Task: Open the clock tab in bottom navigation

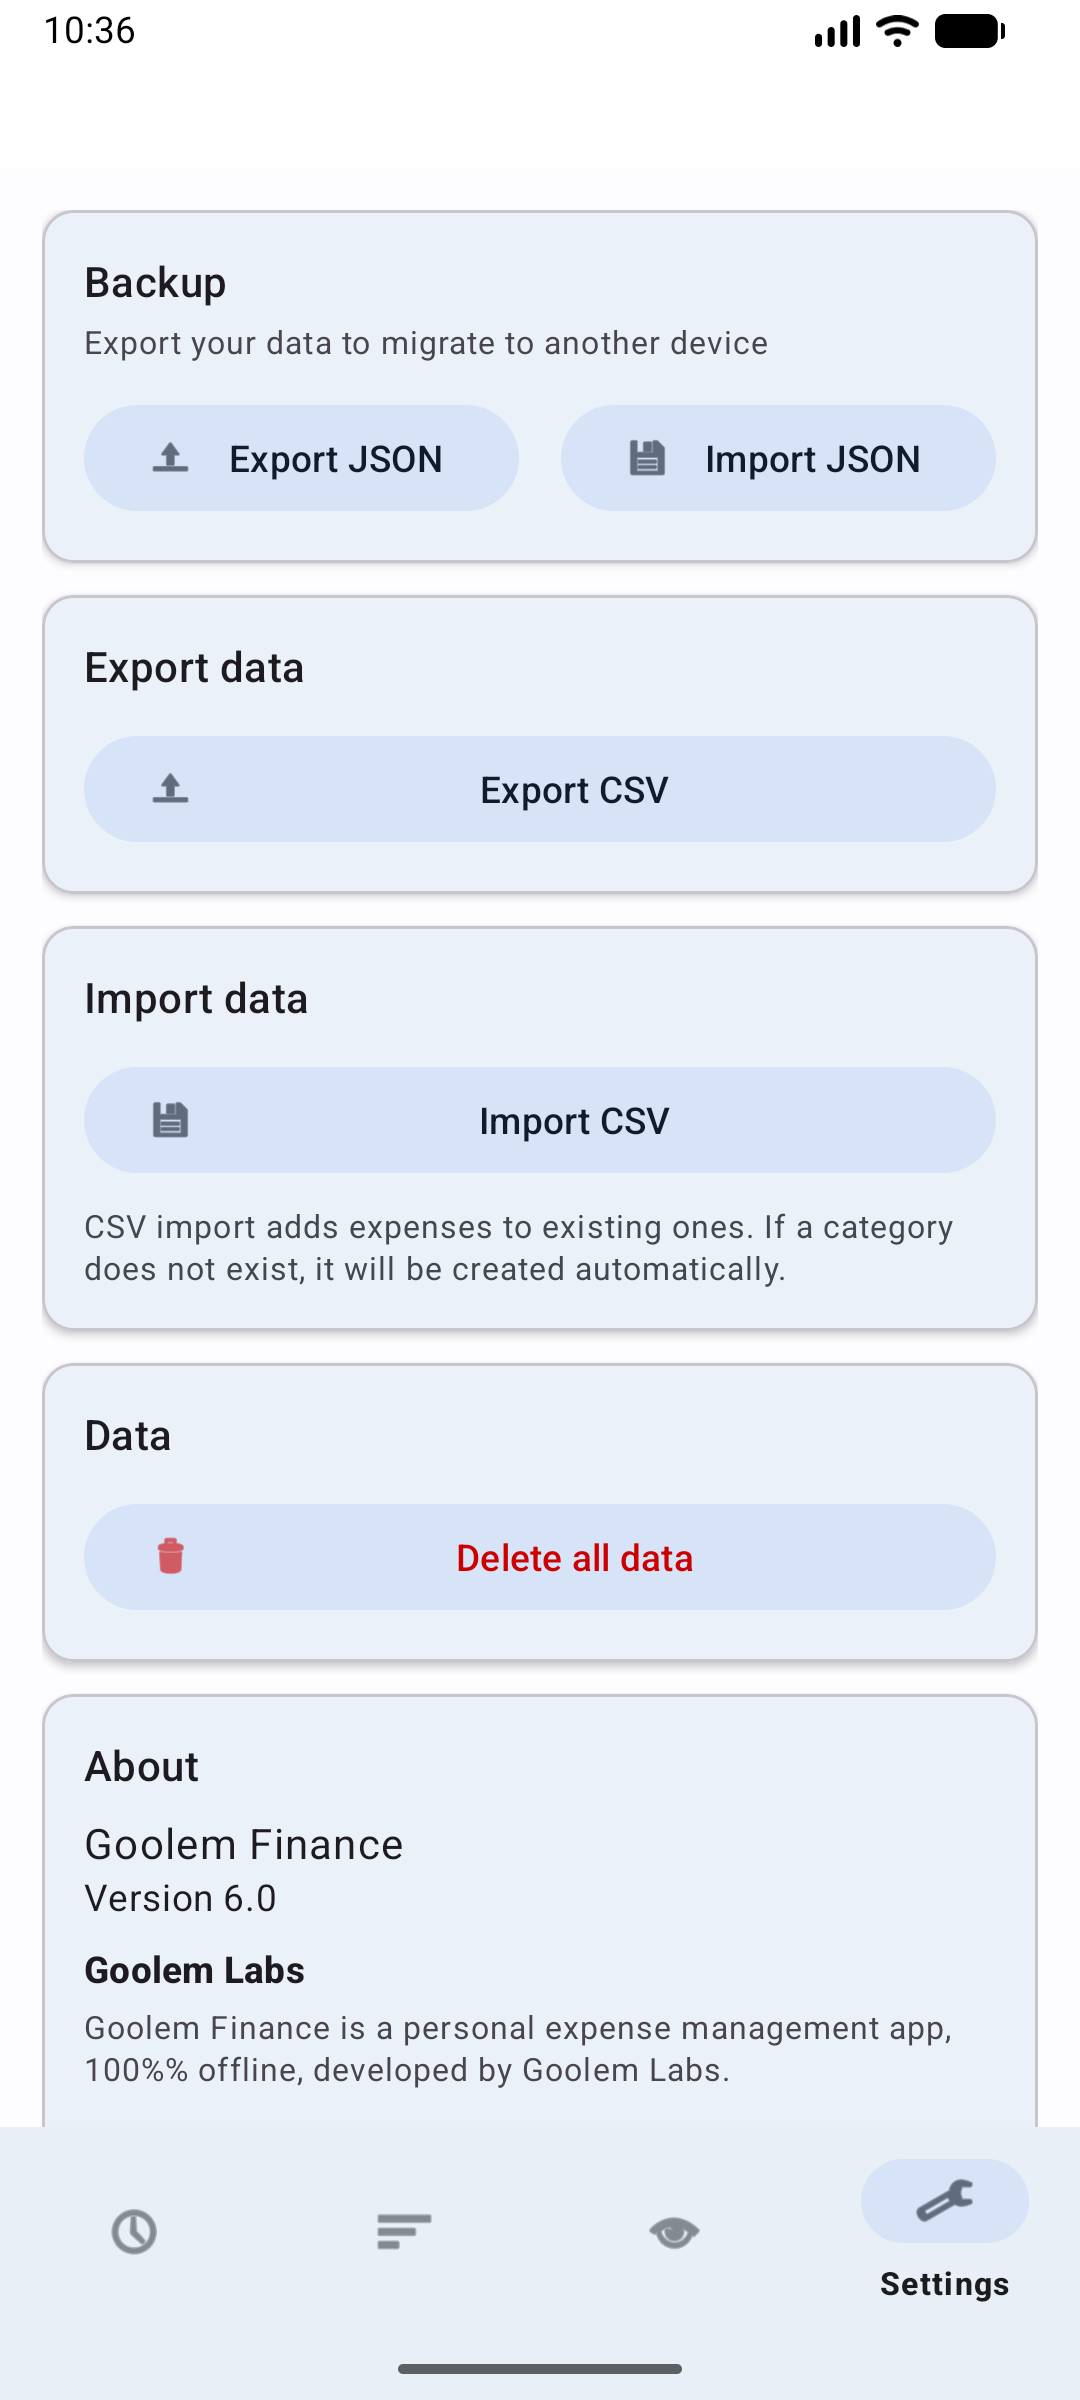Action: point(134,2232)
